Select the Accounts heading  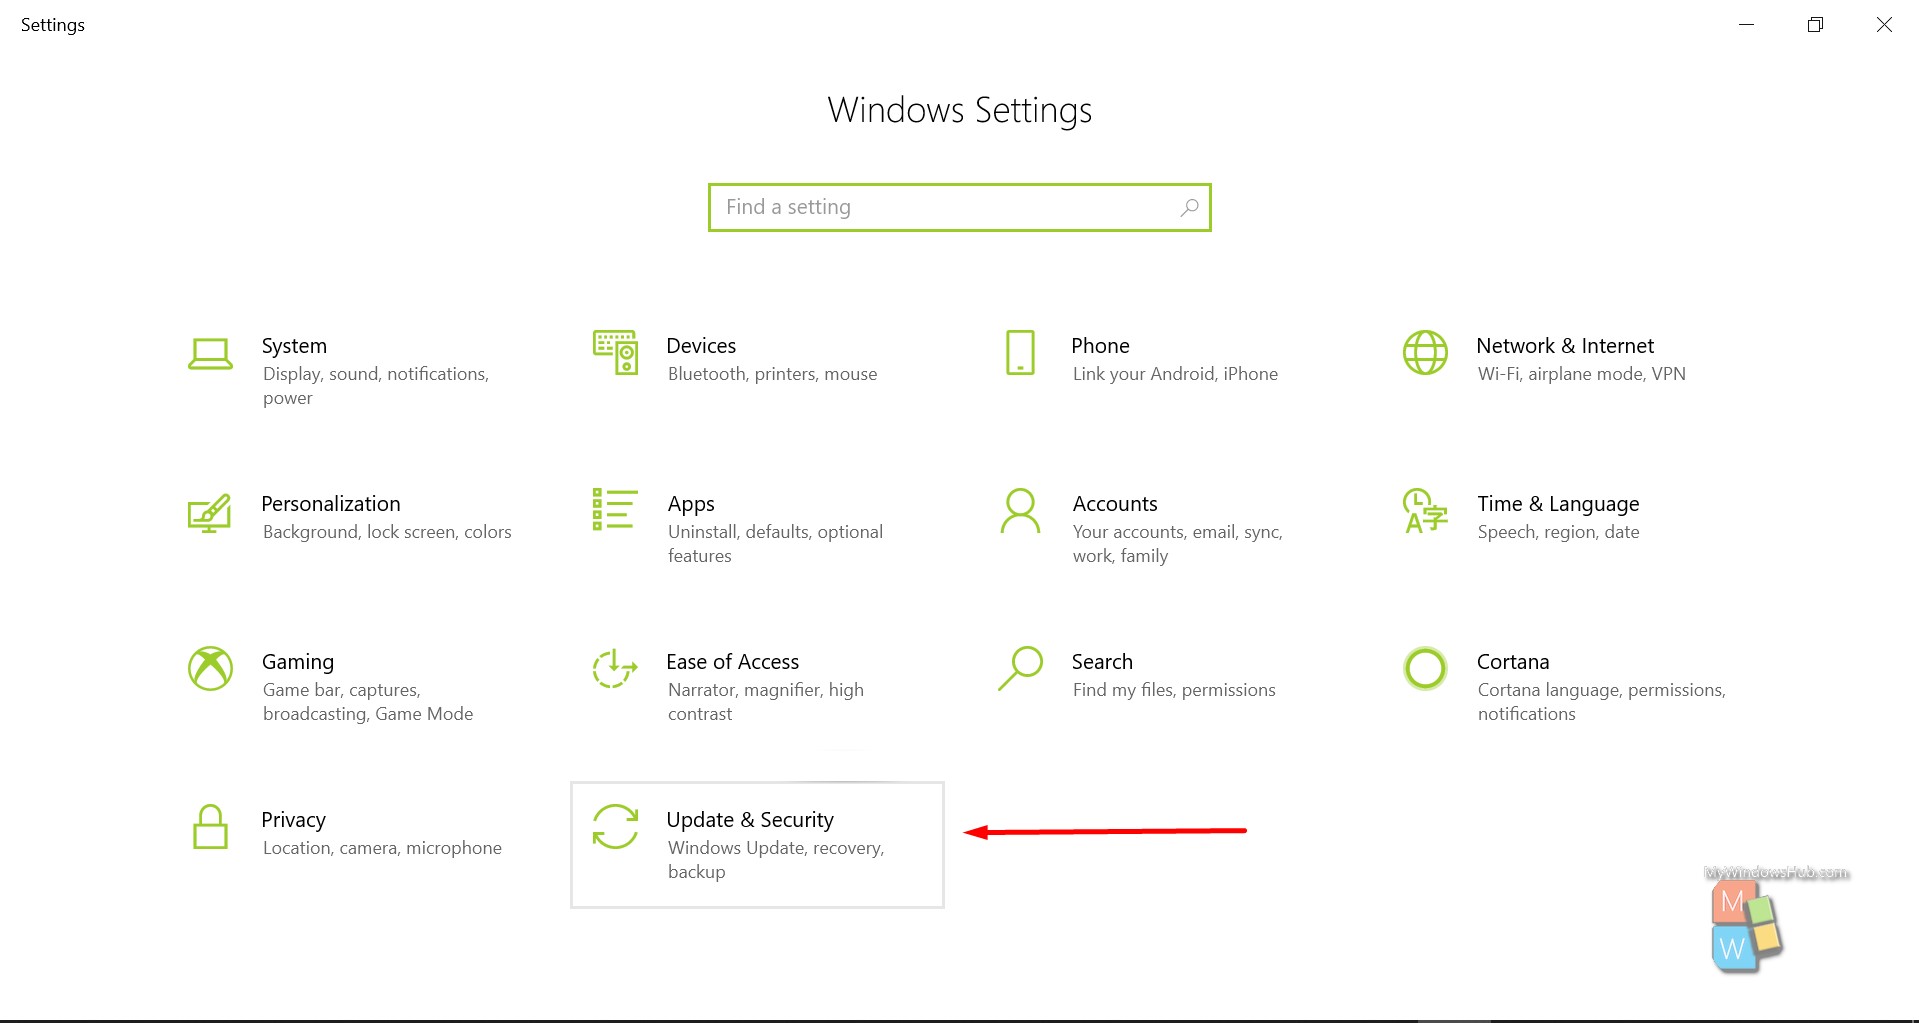[1115, 504]
